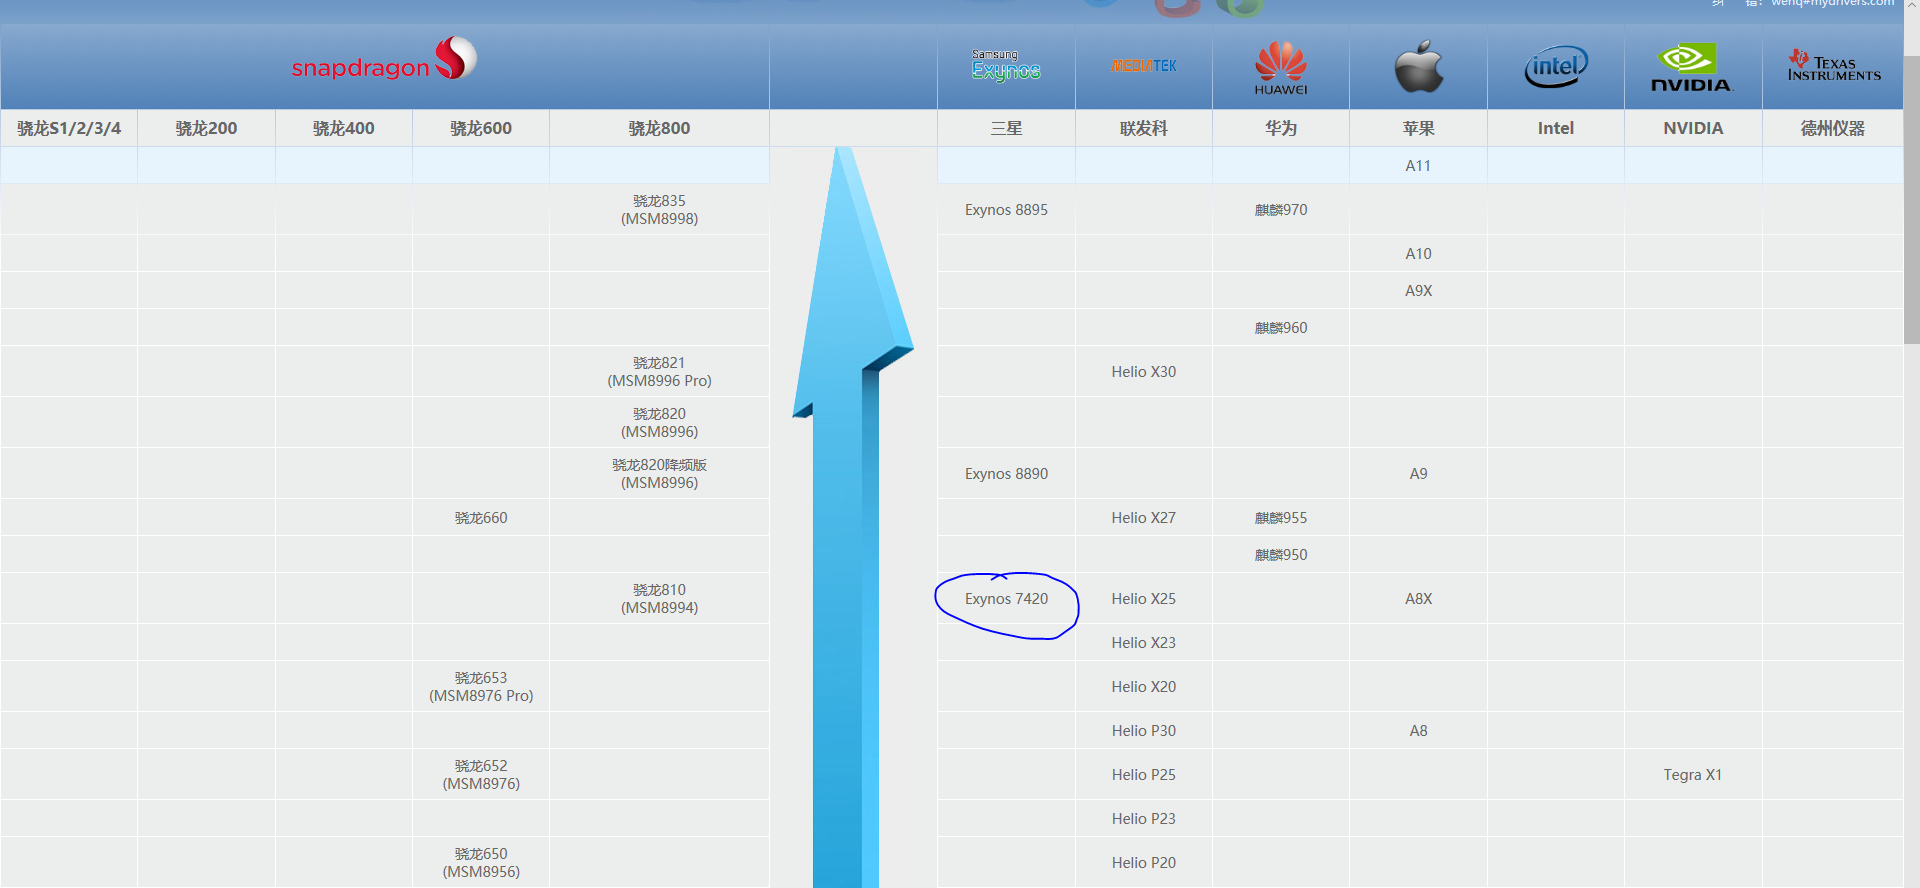Viewport: 1920px width, 888px height.
Task: Click the Intel logo
Action: pos(1556,67)
